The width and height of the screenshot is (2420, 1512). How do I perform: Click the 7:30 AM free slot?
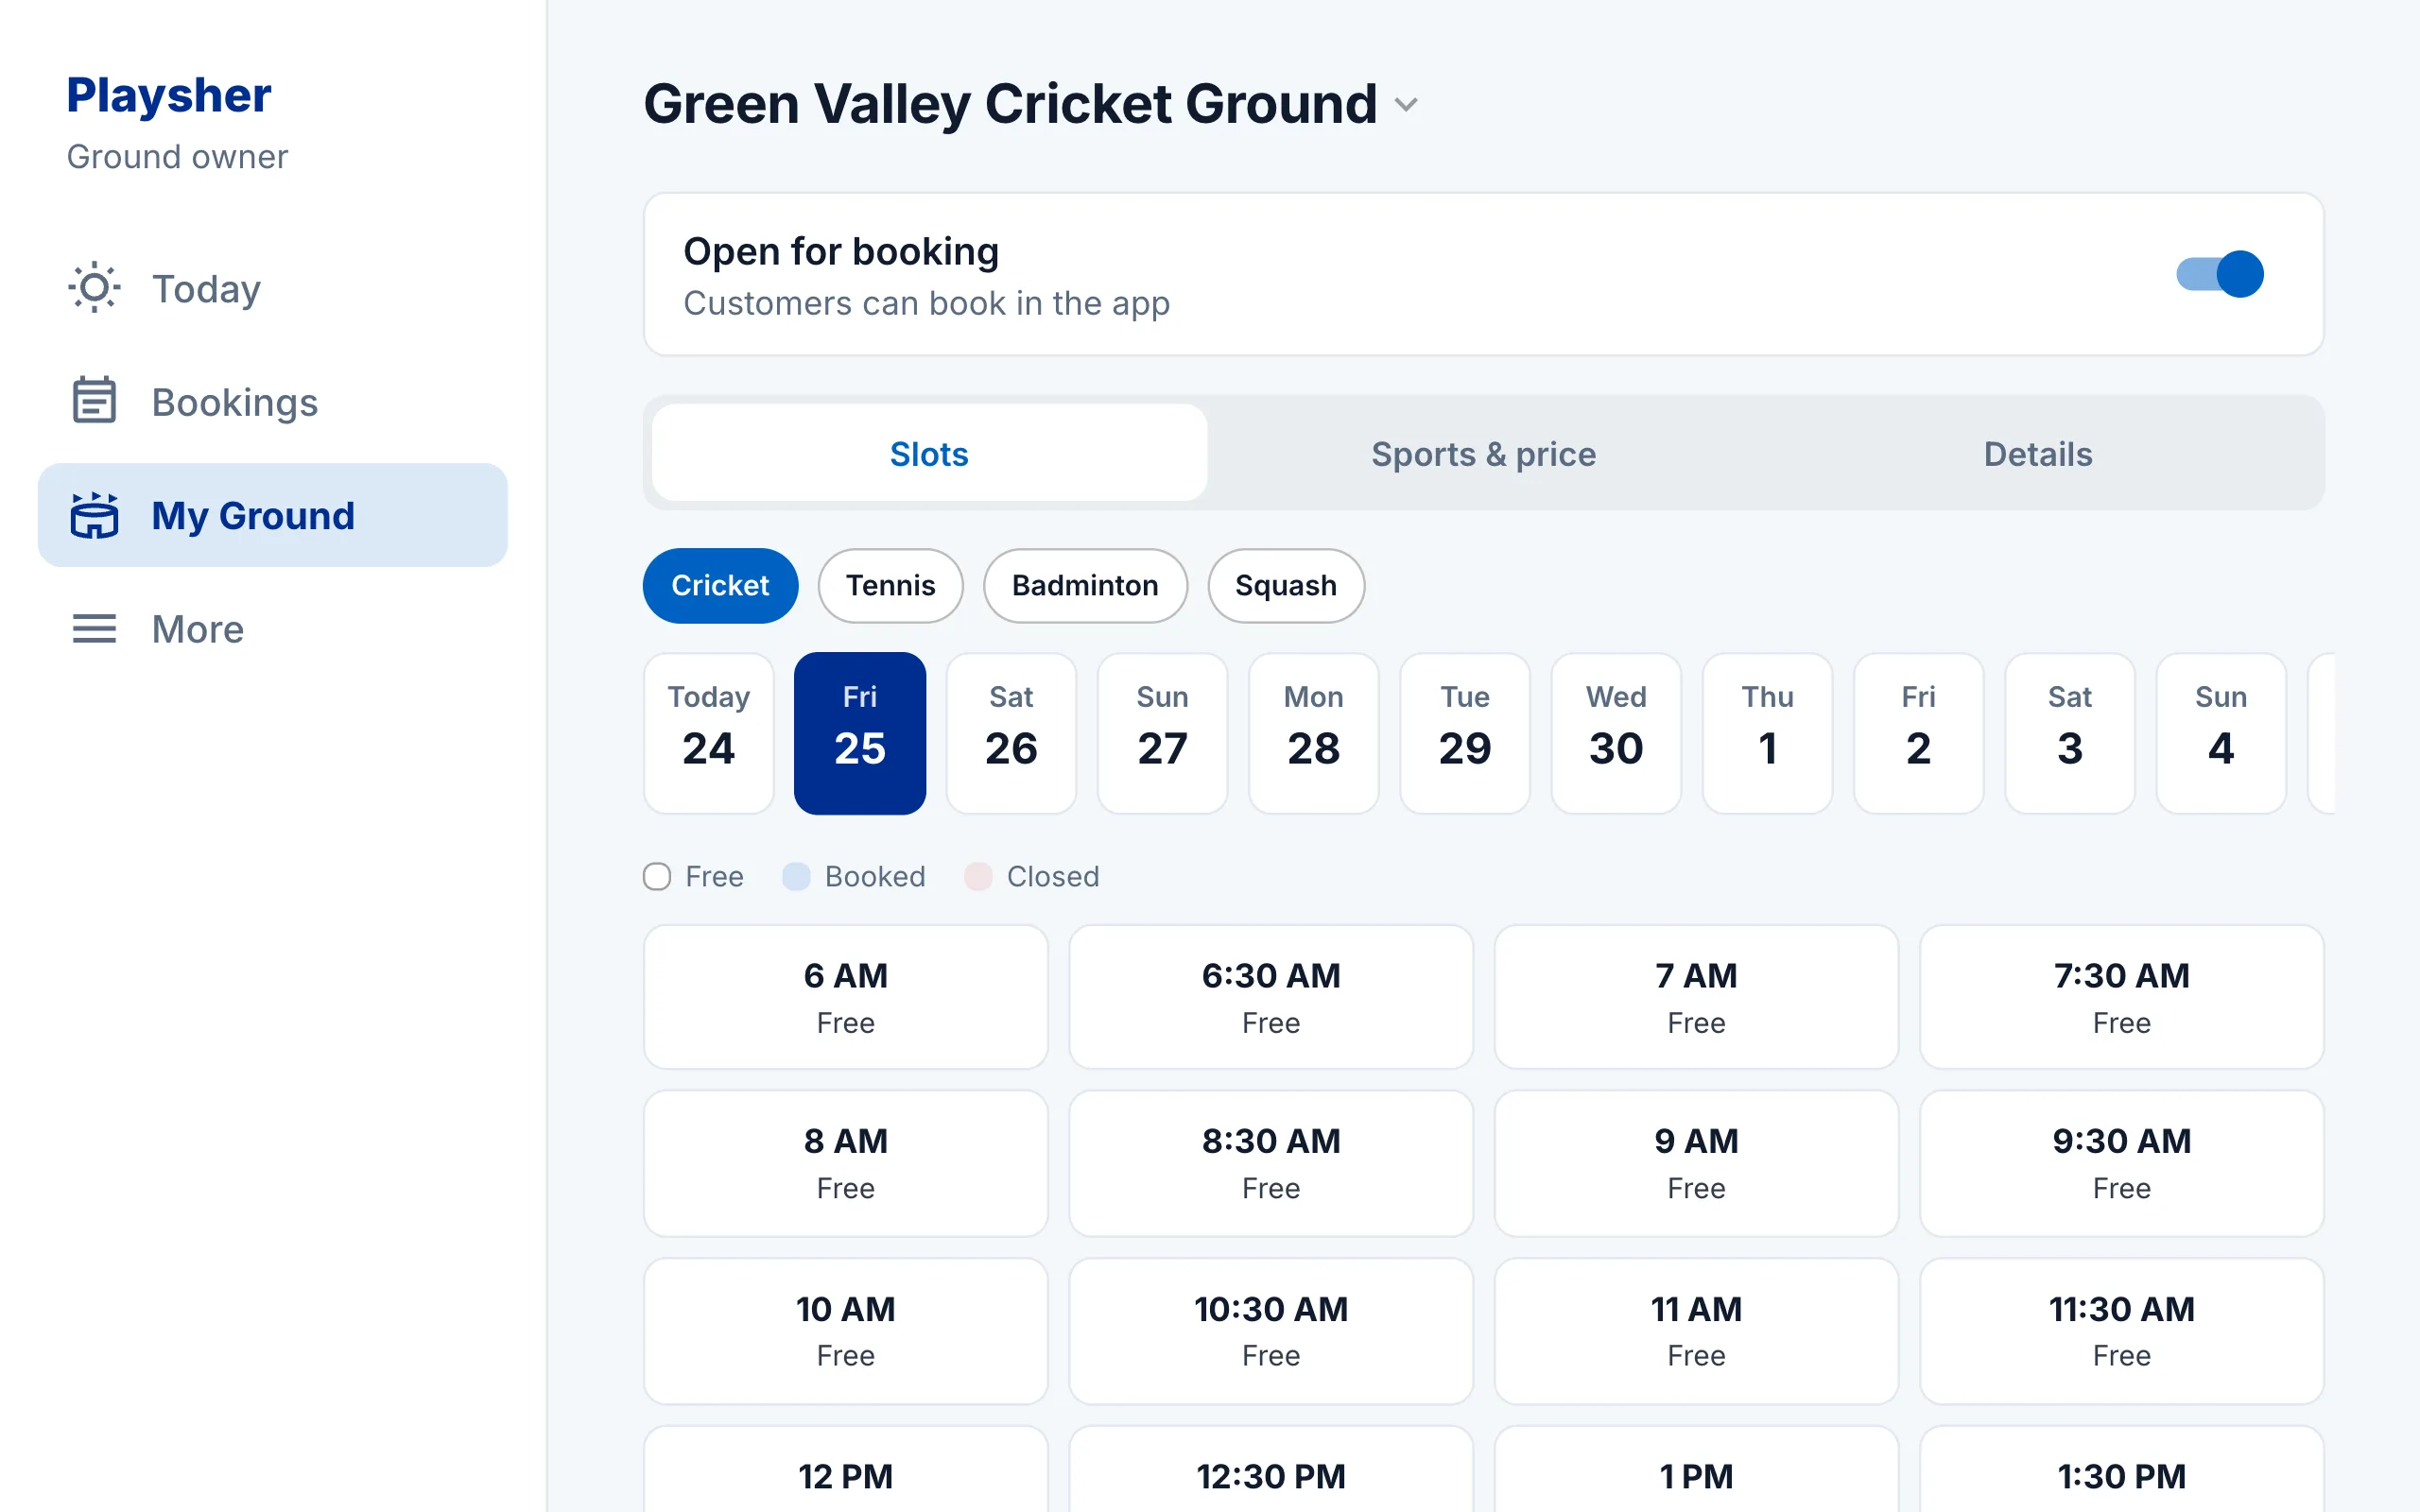click(x=2122, y=997)
